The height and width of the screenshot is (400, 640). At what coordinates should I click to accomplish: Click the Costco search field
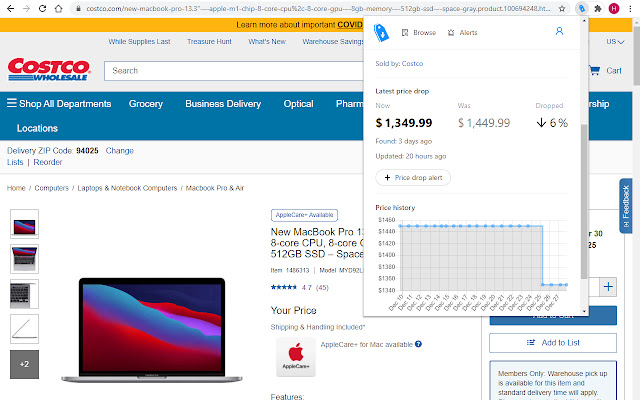(x=233, y=71)
